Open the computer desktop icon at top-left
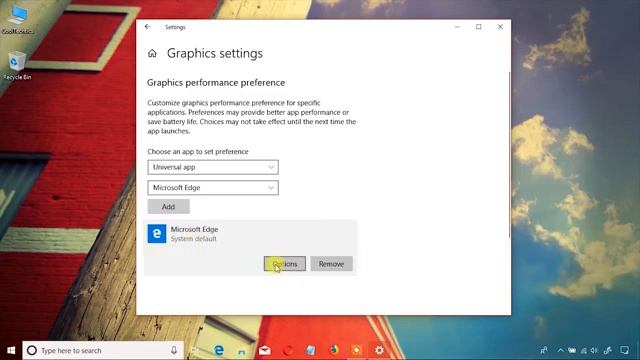The image size is (640, 360). tap(17, 19)
